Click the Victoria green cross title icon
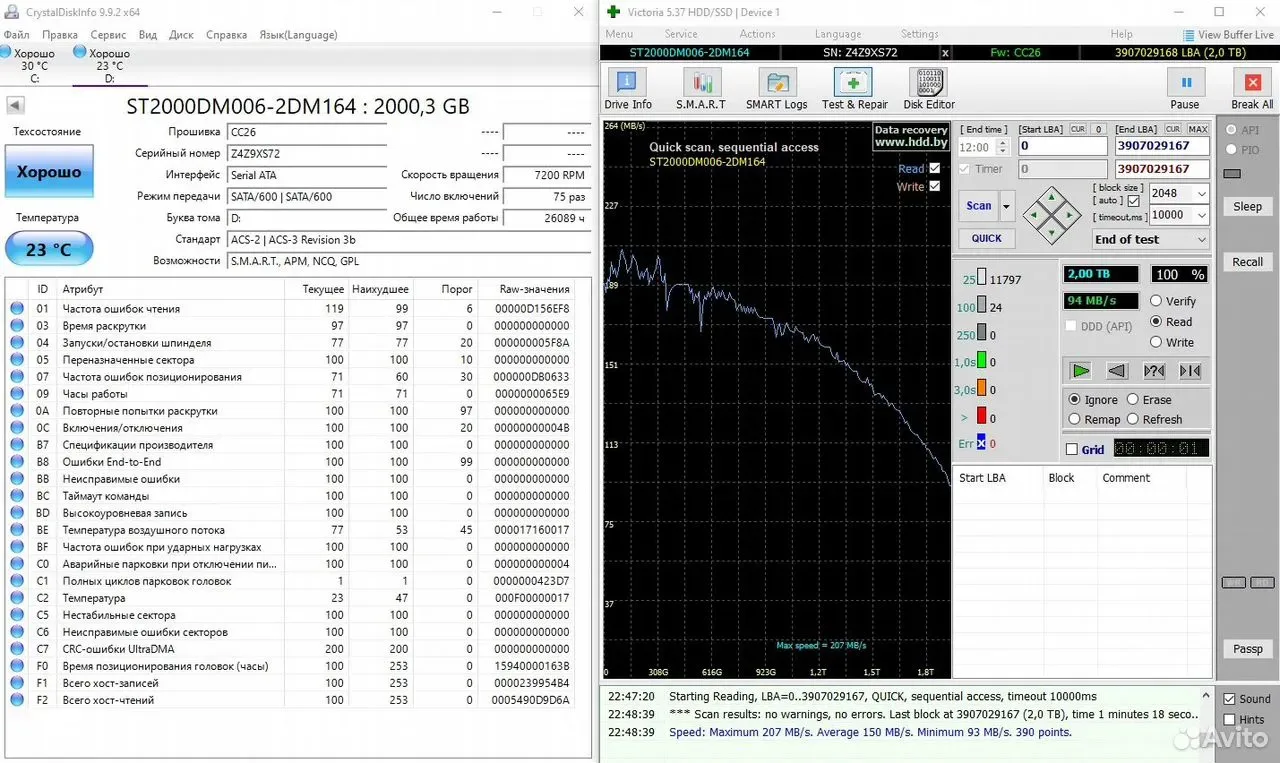This screenshot has height=763, width=1280. pos(613,12)
